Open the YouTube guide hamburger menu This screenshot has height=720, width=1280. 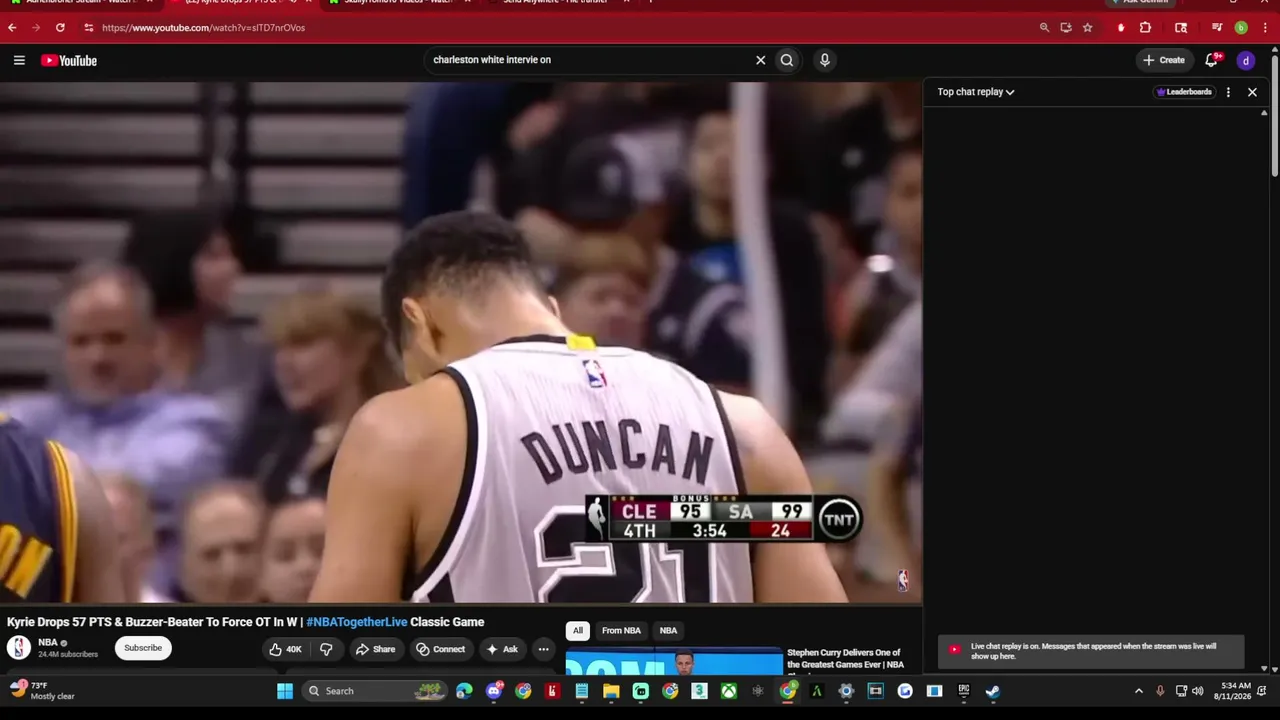[19, 60]
